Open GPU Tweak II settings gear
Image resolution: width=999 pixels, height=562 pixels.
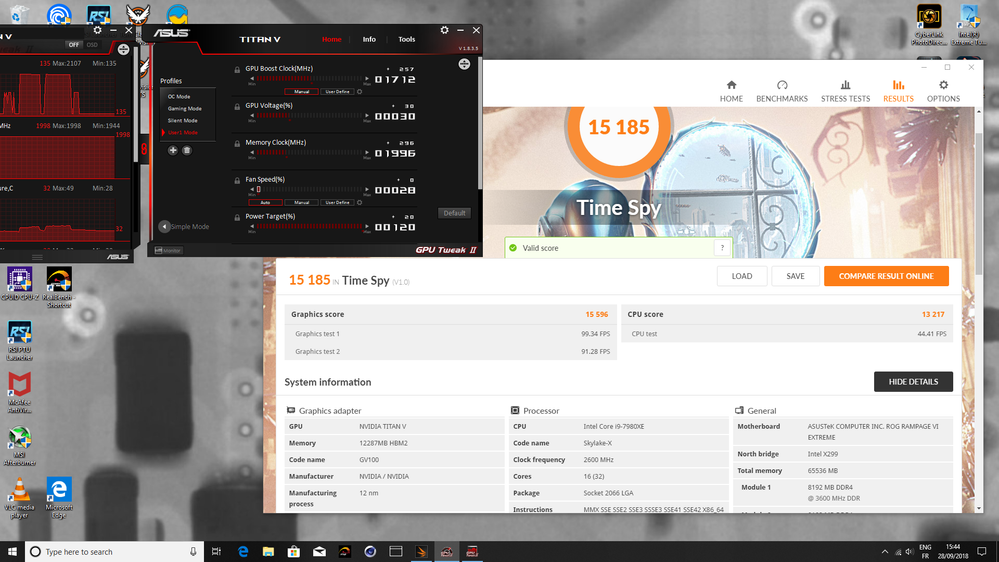(x=444, y=30)
